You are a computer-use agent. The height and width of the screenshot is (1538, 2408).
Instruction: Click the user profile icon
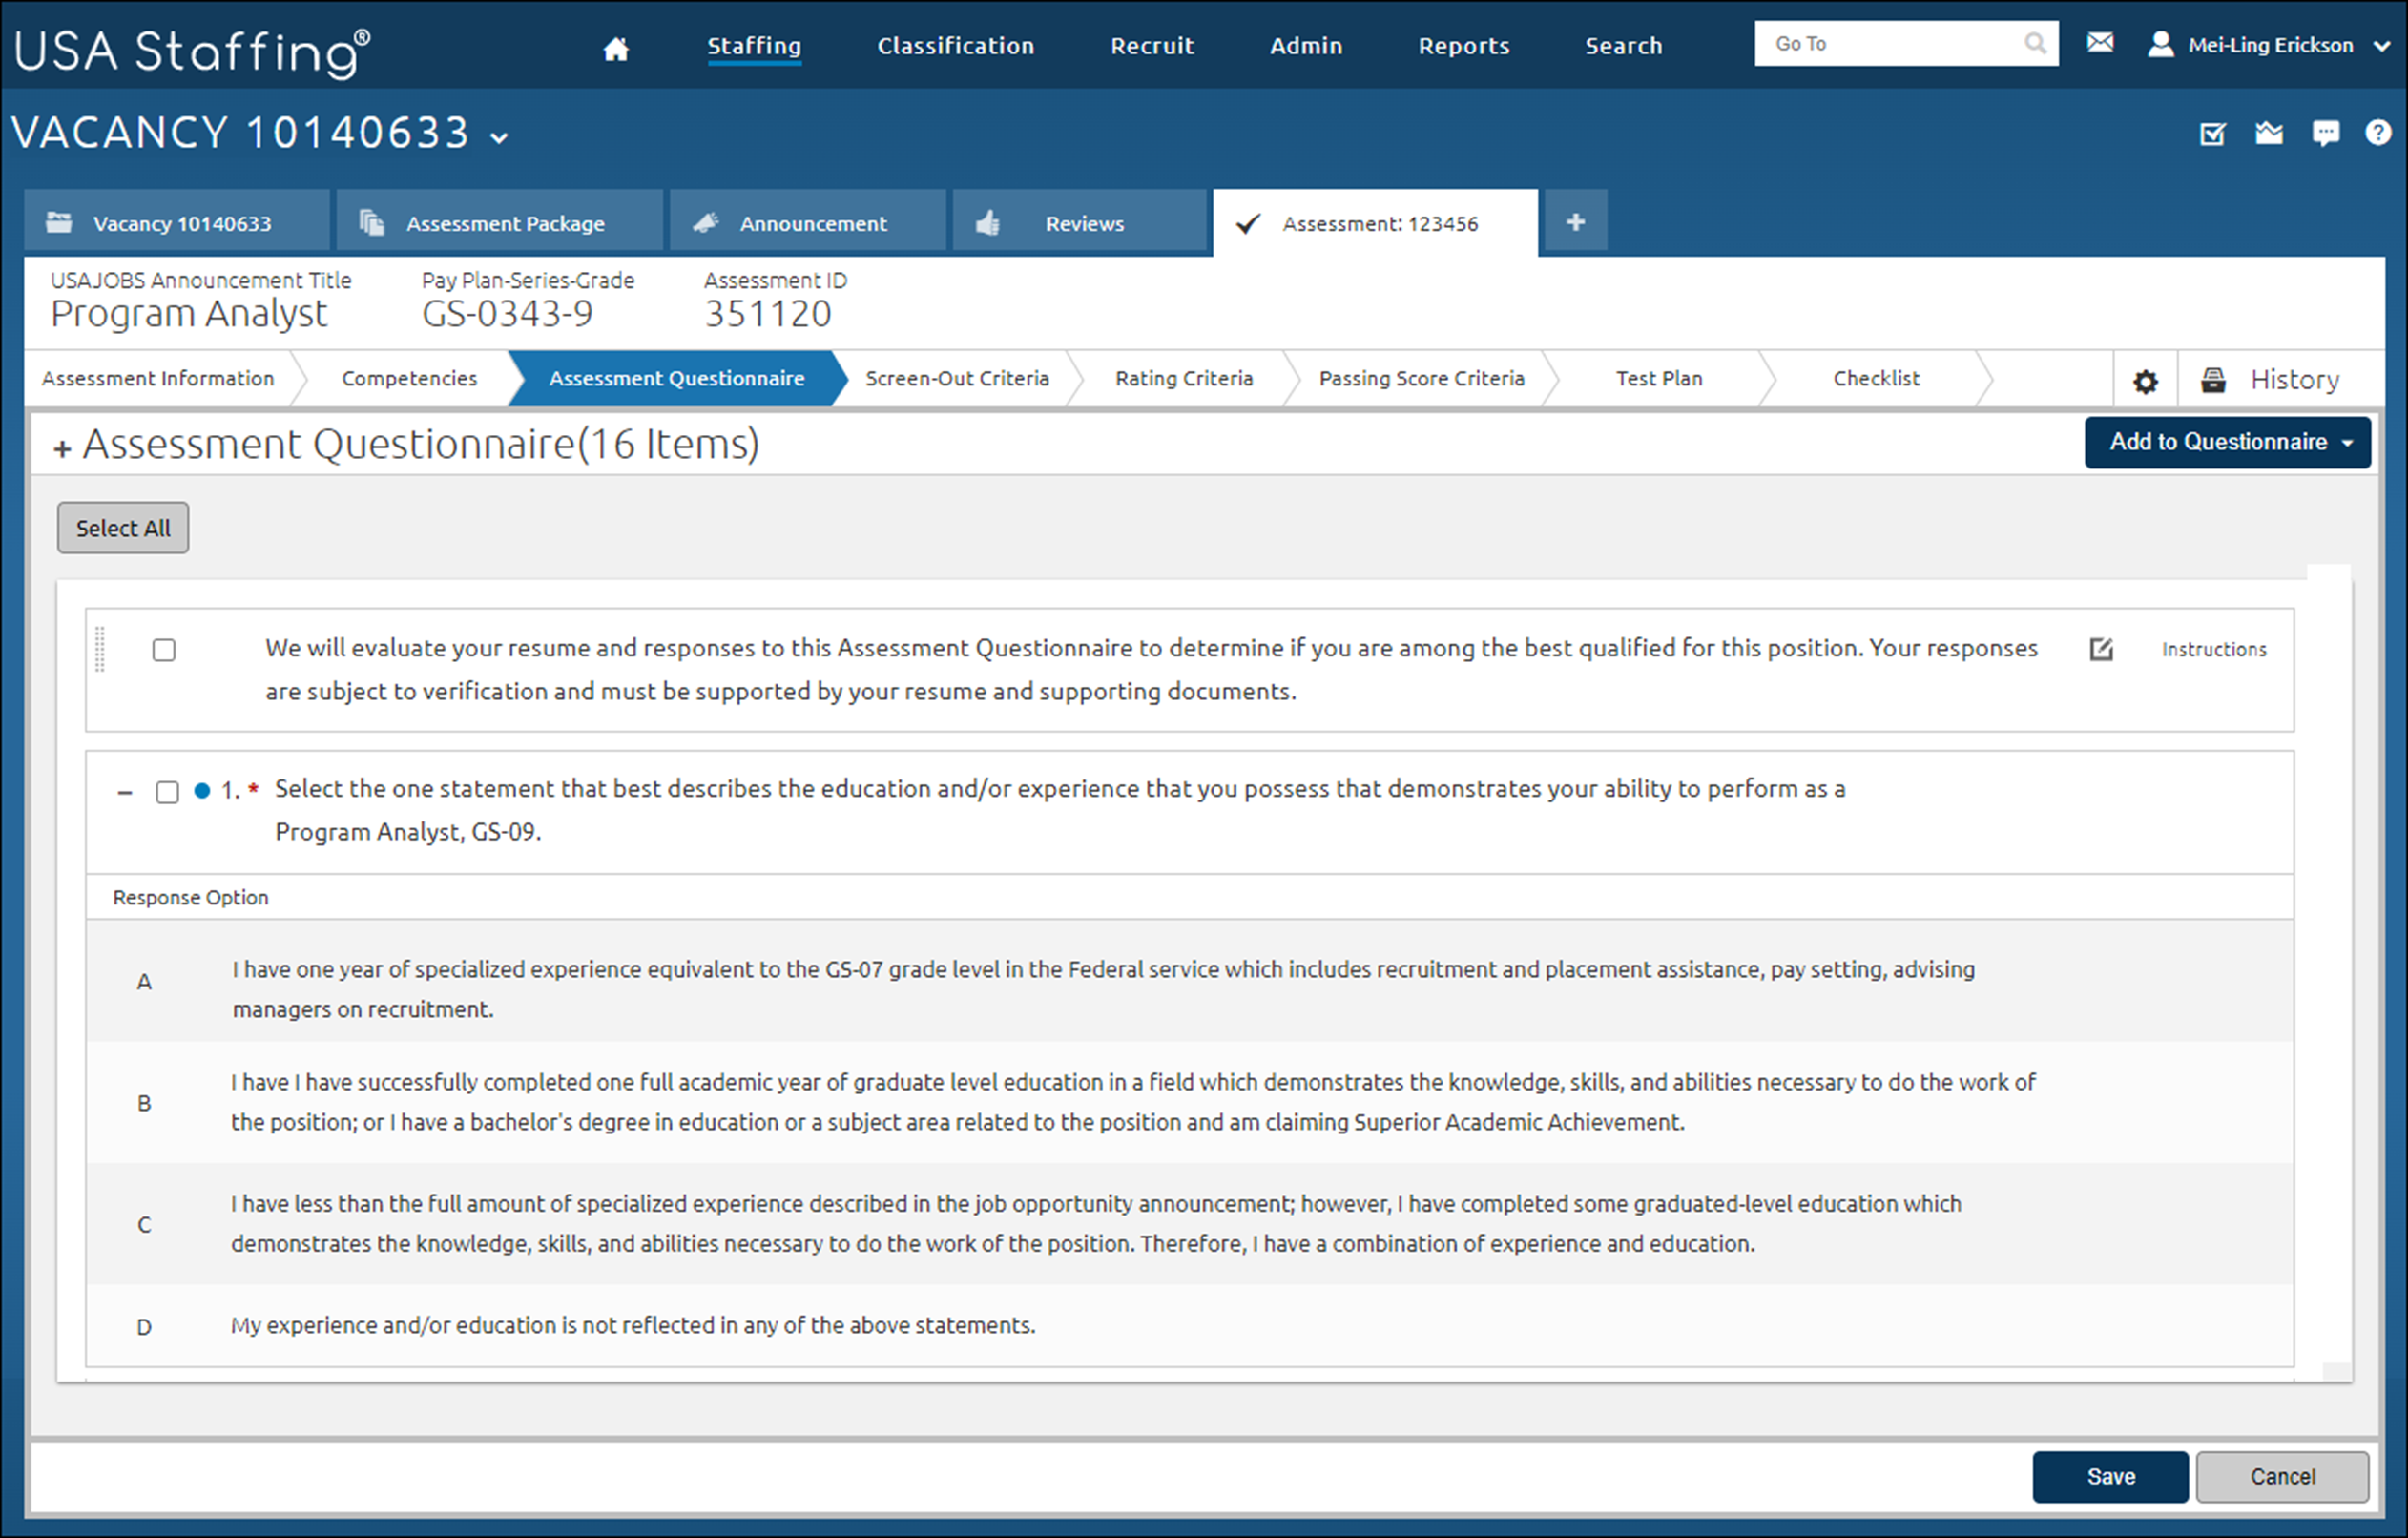point(2161,44)
